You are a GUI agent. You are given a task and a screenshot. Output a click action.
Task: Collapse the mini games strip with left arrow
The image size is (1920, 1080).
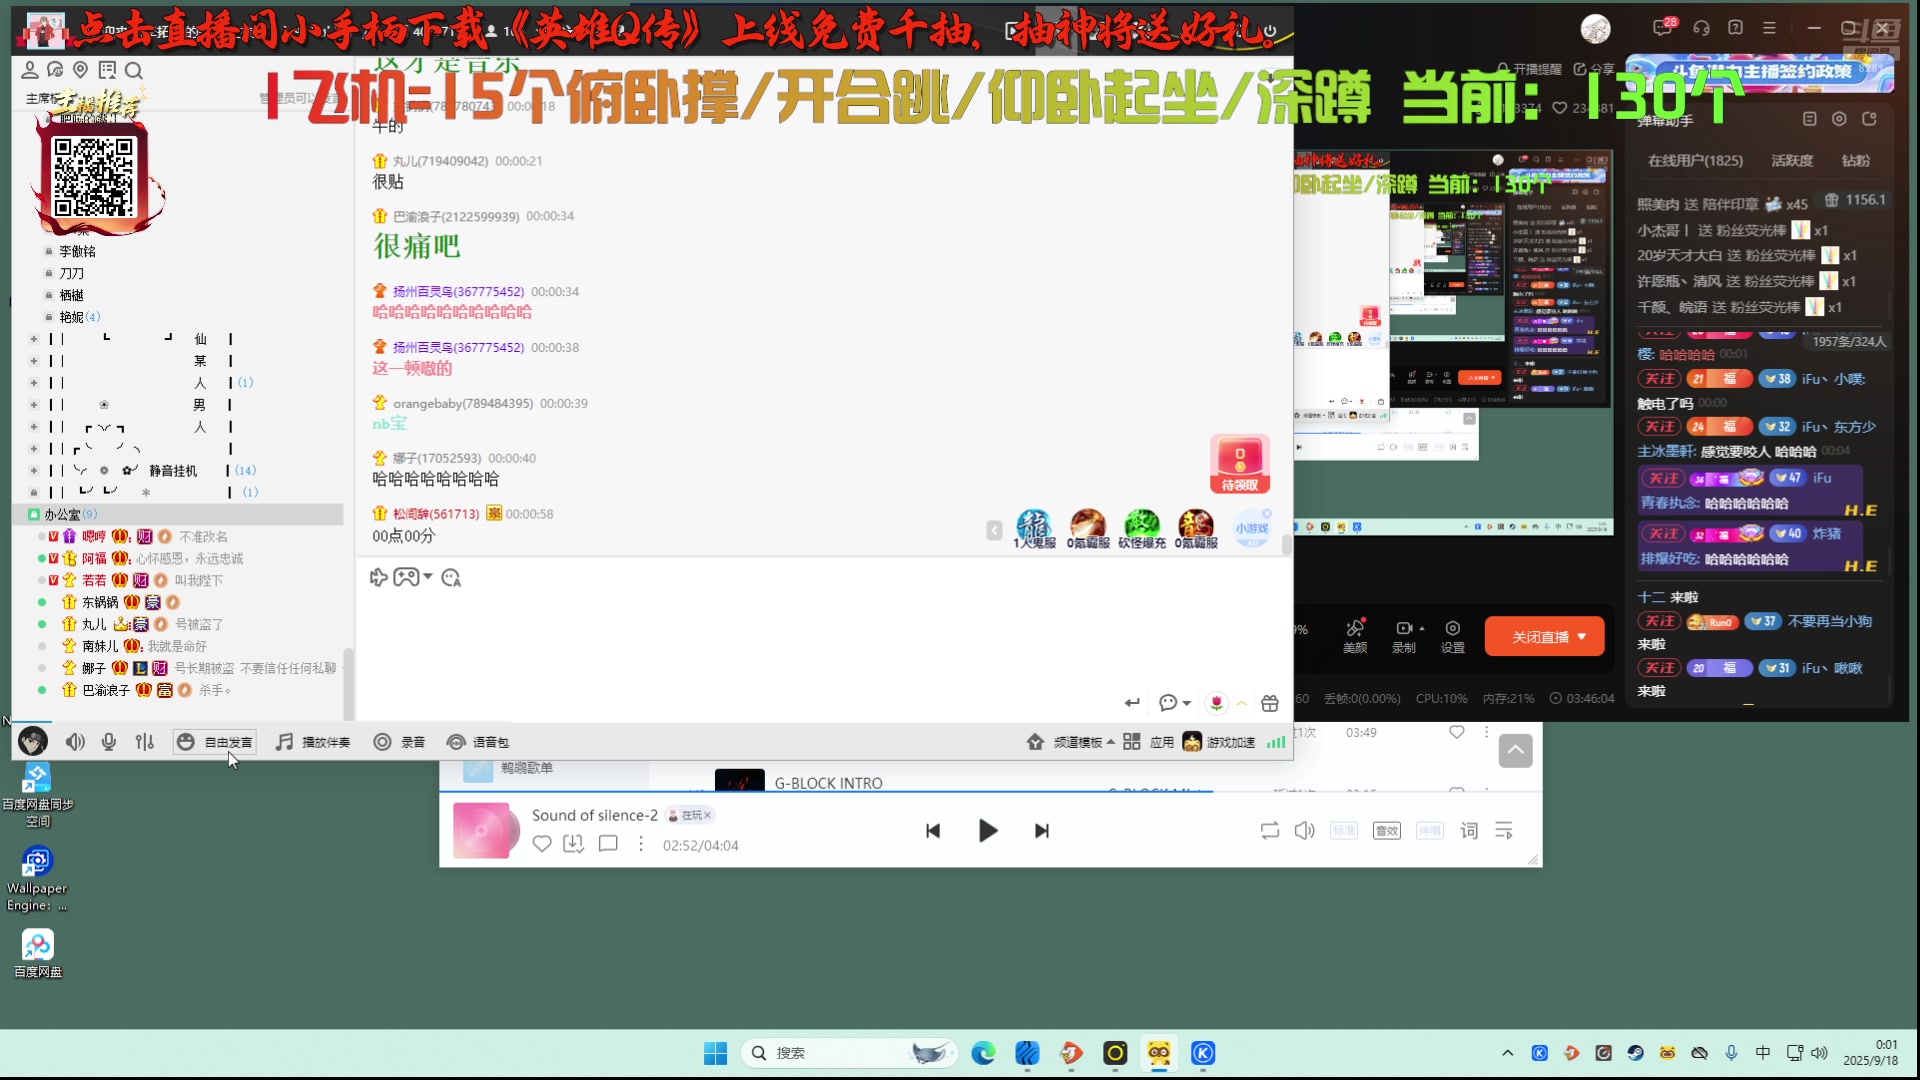994,531
